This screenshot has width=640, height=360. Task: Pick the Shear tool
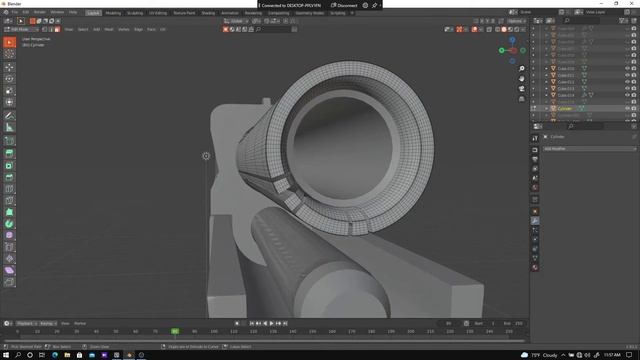[x=9, y=270]
